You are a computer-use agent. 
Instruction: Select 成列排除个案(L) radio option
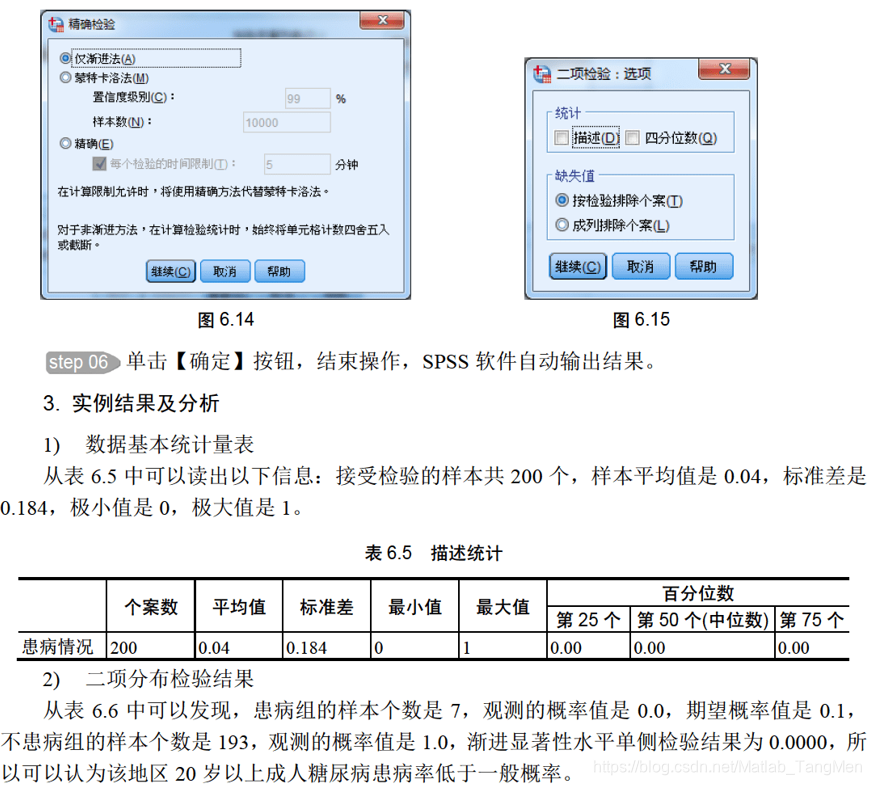[562, 225]
